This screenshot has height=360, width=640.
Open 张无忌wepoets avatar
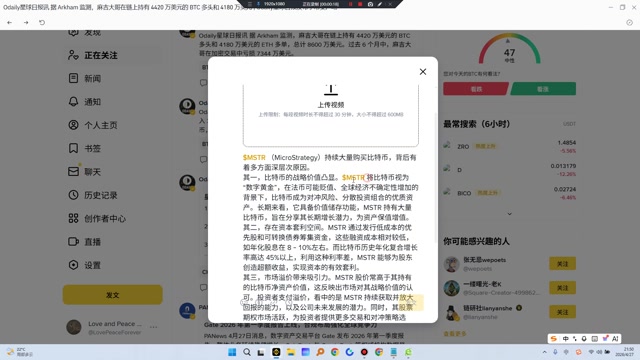pos(451,264)
